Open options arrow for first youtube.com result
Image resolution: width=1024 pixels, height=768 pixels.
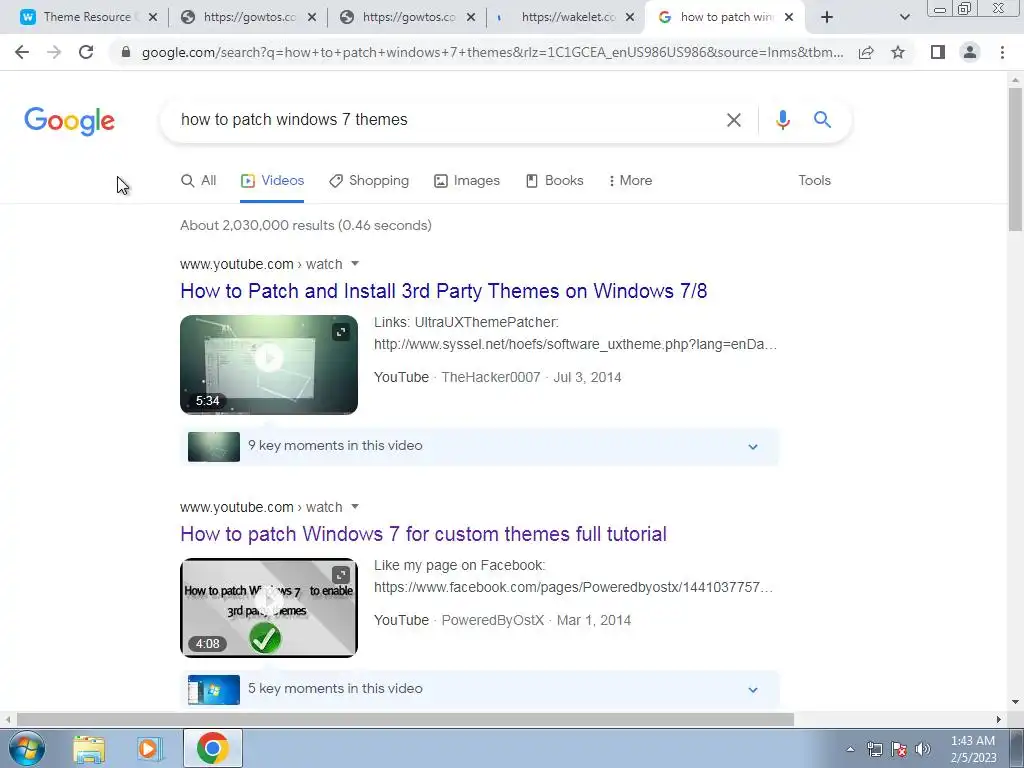(355, 264)
